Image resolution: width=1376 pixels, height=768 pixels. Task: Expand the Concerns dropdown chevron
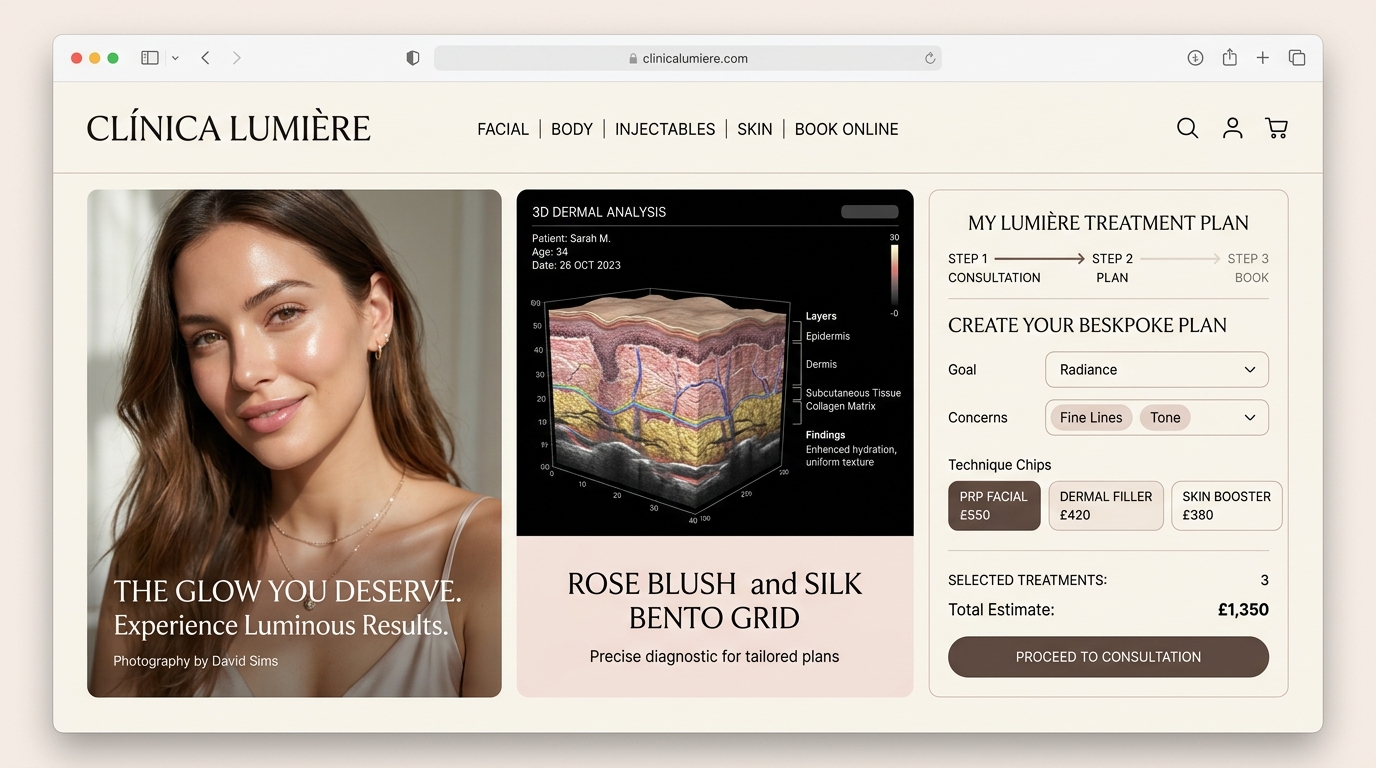[1250, 418]
